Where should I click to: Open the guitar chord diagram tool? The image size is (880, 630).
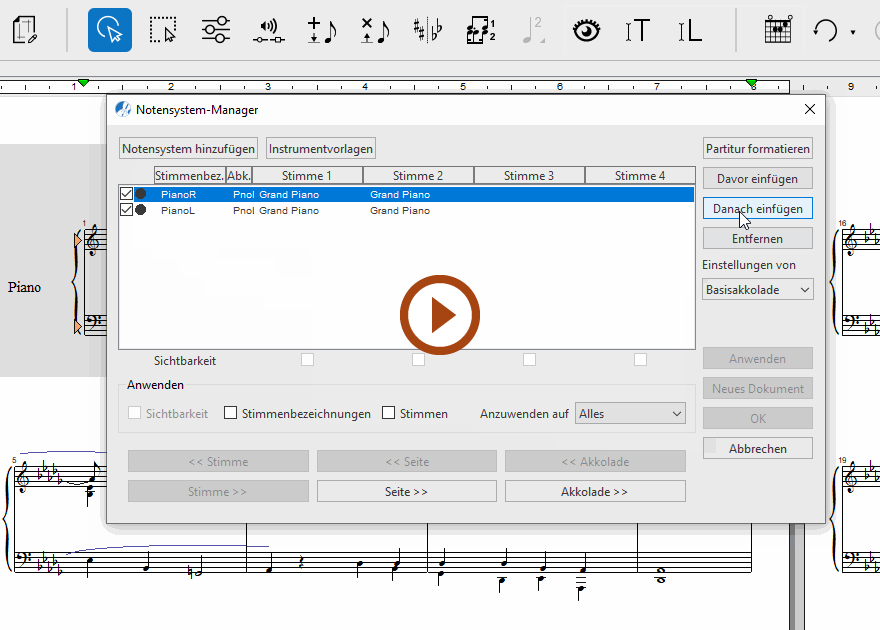coord(778,30)
